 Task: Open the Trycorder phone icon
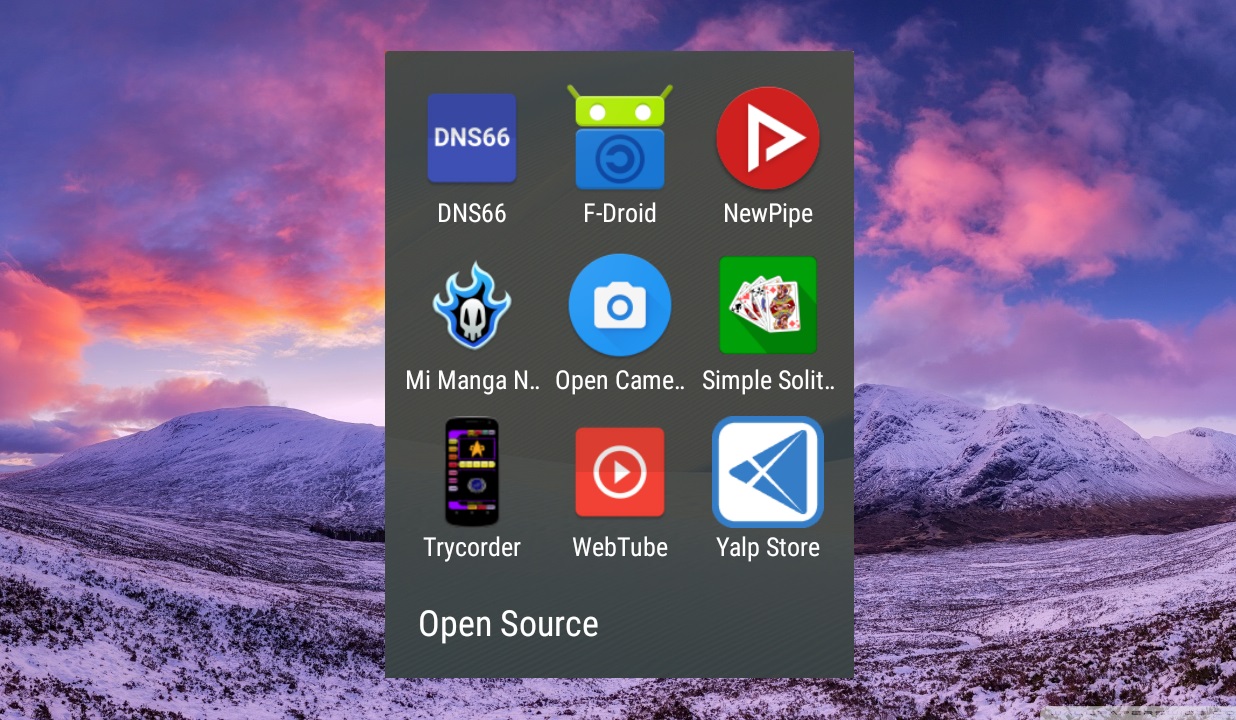[x=472, y=471]
